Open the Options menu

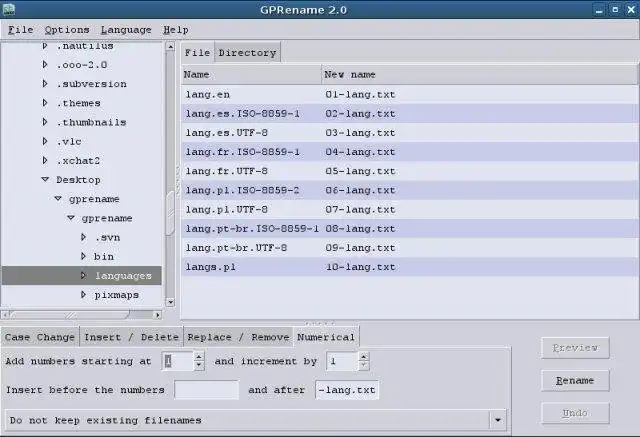[x=67, y=30]
